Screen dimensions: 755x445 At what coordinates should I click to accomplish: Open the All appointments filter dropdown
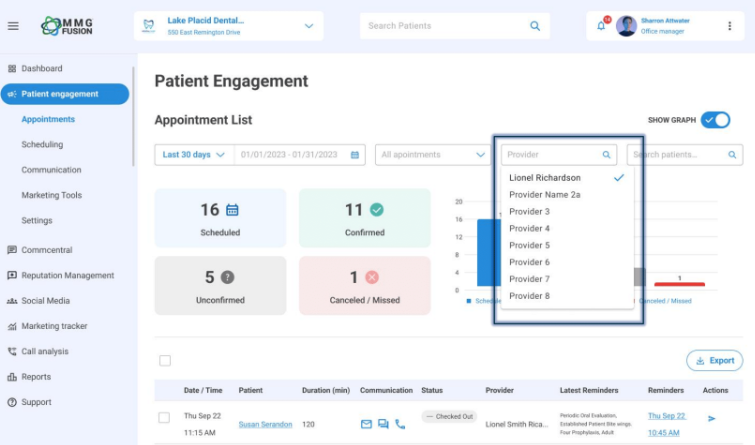pos(431,155)
